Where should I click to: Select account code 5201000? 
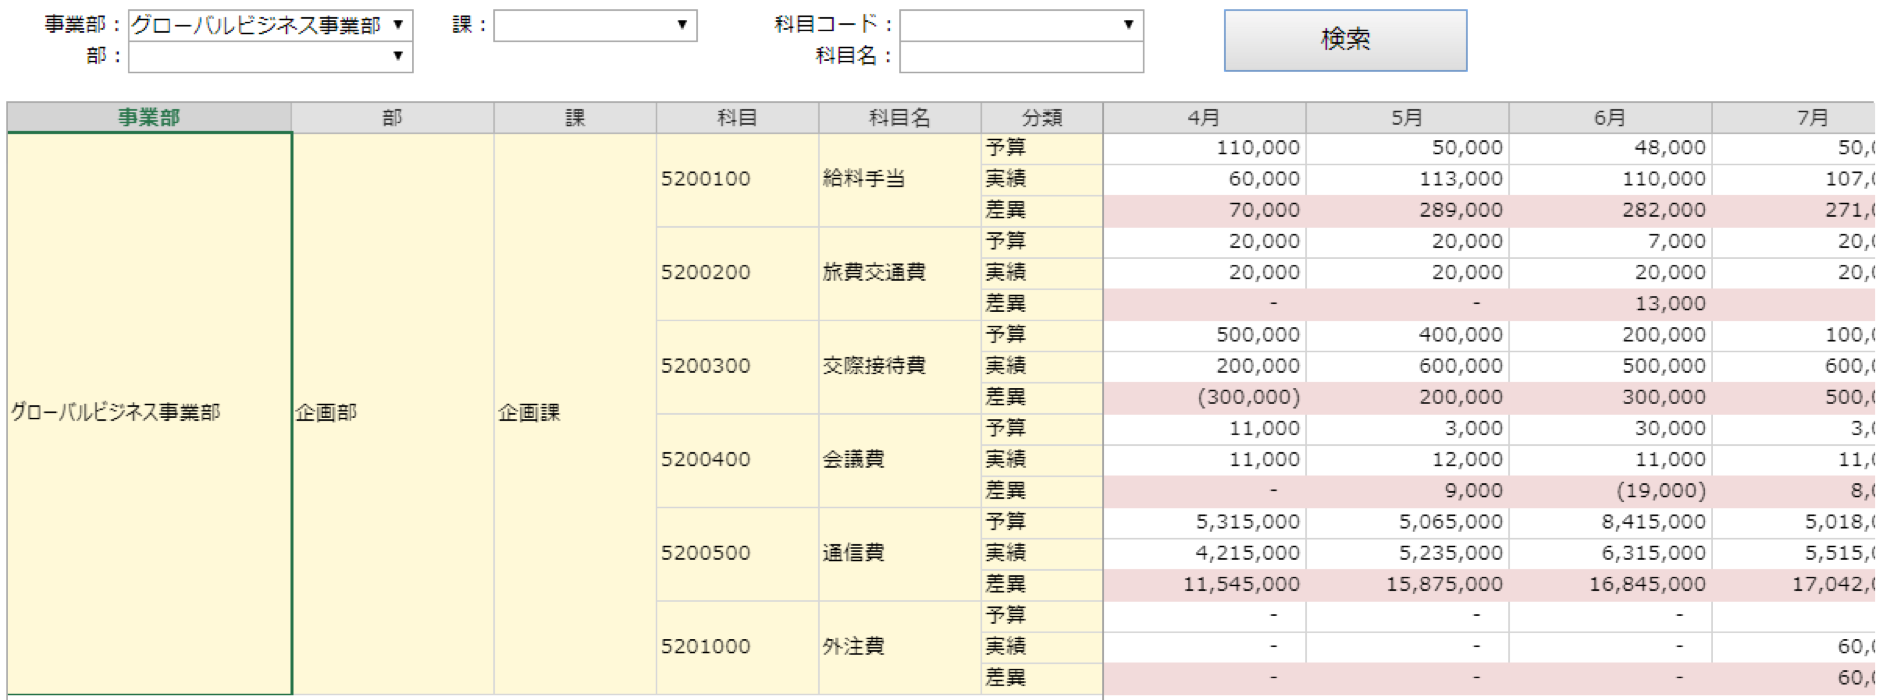(x=737, y=646)
